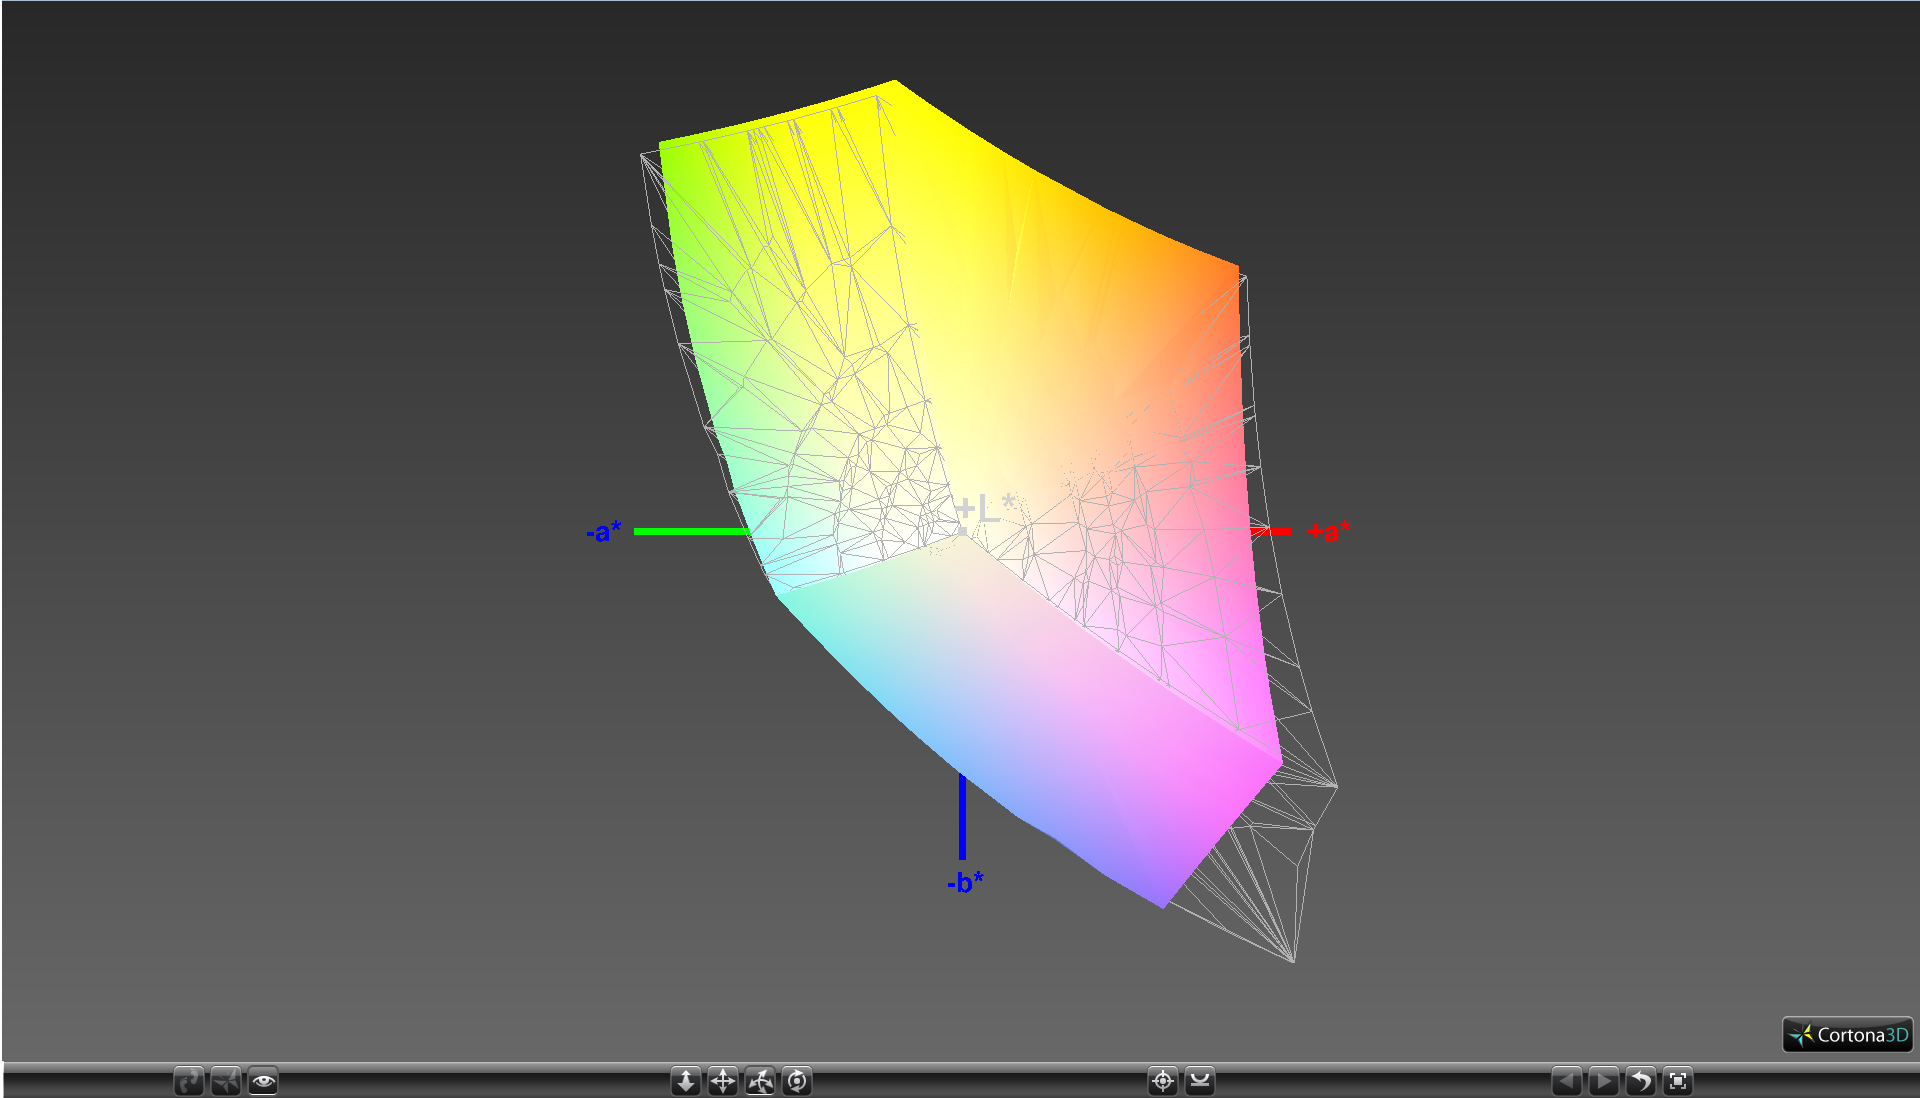Click the blue -b* axis line
The width and height of the screenshot is (1920, 1098).
click(x=962, y=818)
